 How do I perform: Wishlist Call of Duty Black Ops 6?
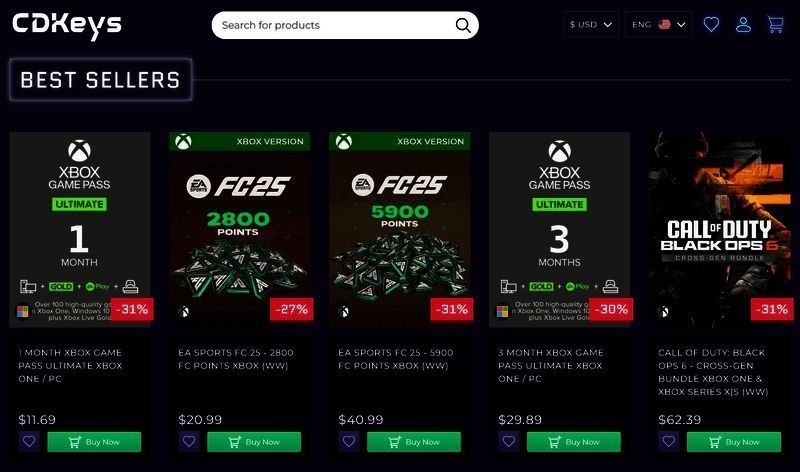(669, 441)
